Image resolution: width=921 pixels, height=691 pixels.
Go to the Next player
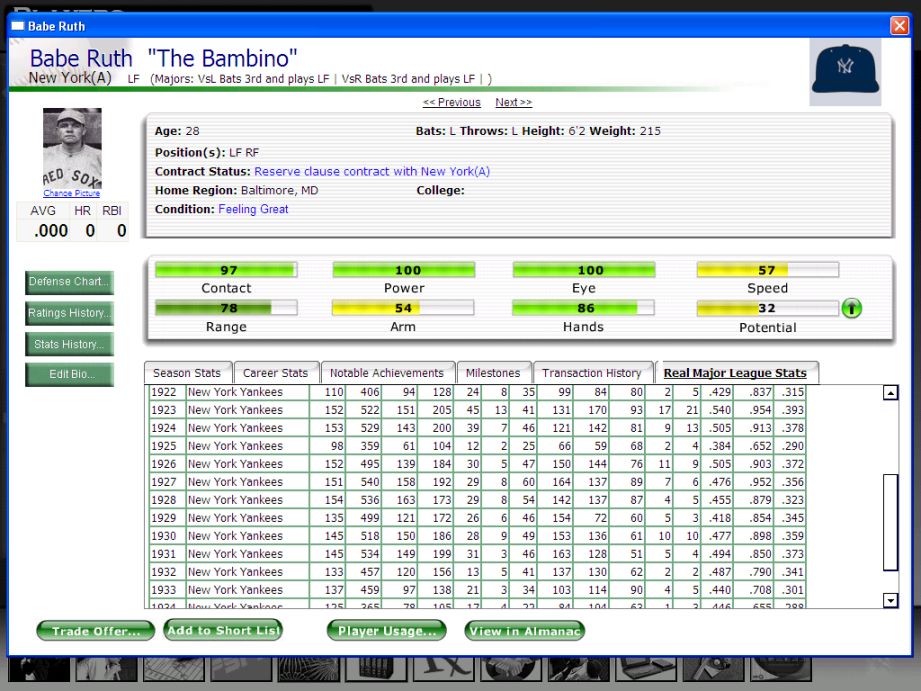click(513, 102)
